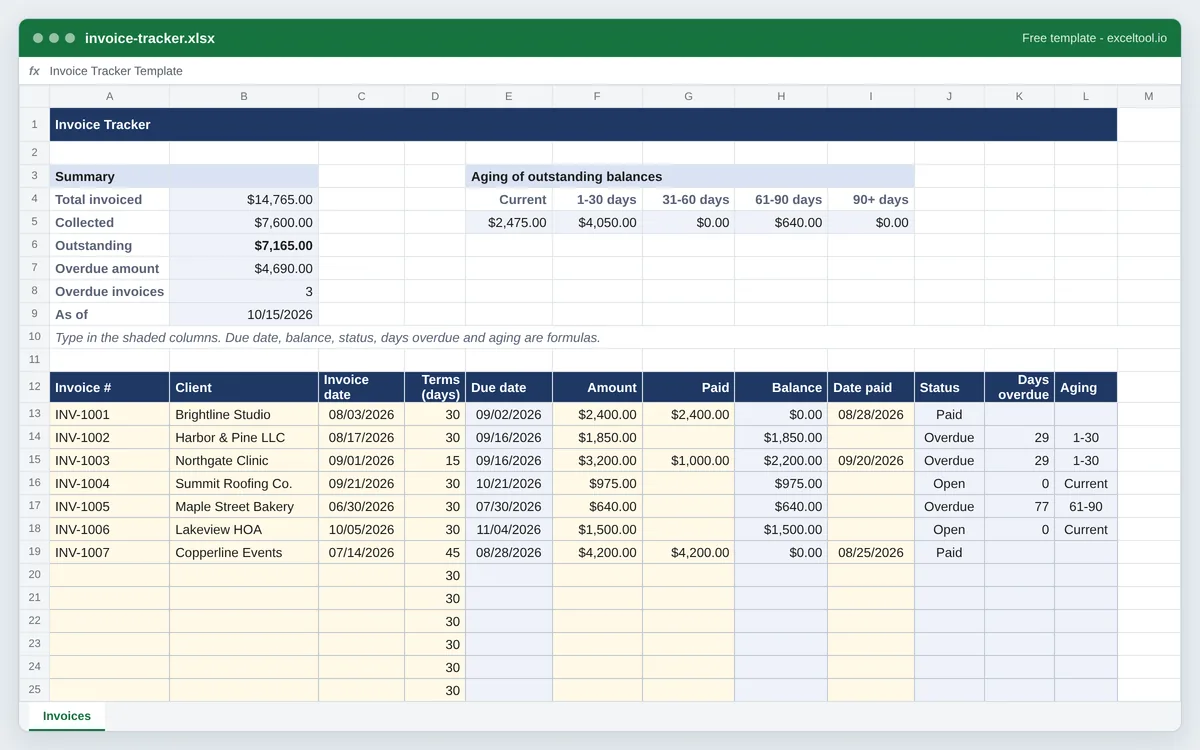Image resolution: width=1200 pixels, height=750 pixels.
Task: Click the Days overdue table header
Action: click(1019, 387)
